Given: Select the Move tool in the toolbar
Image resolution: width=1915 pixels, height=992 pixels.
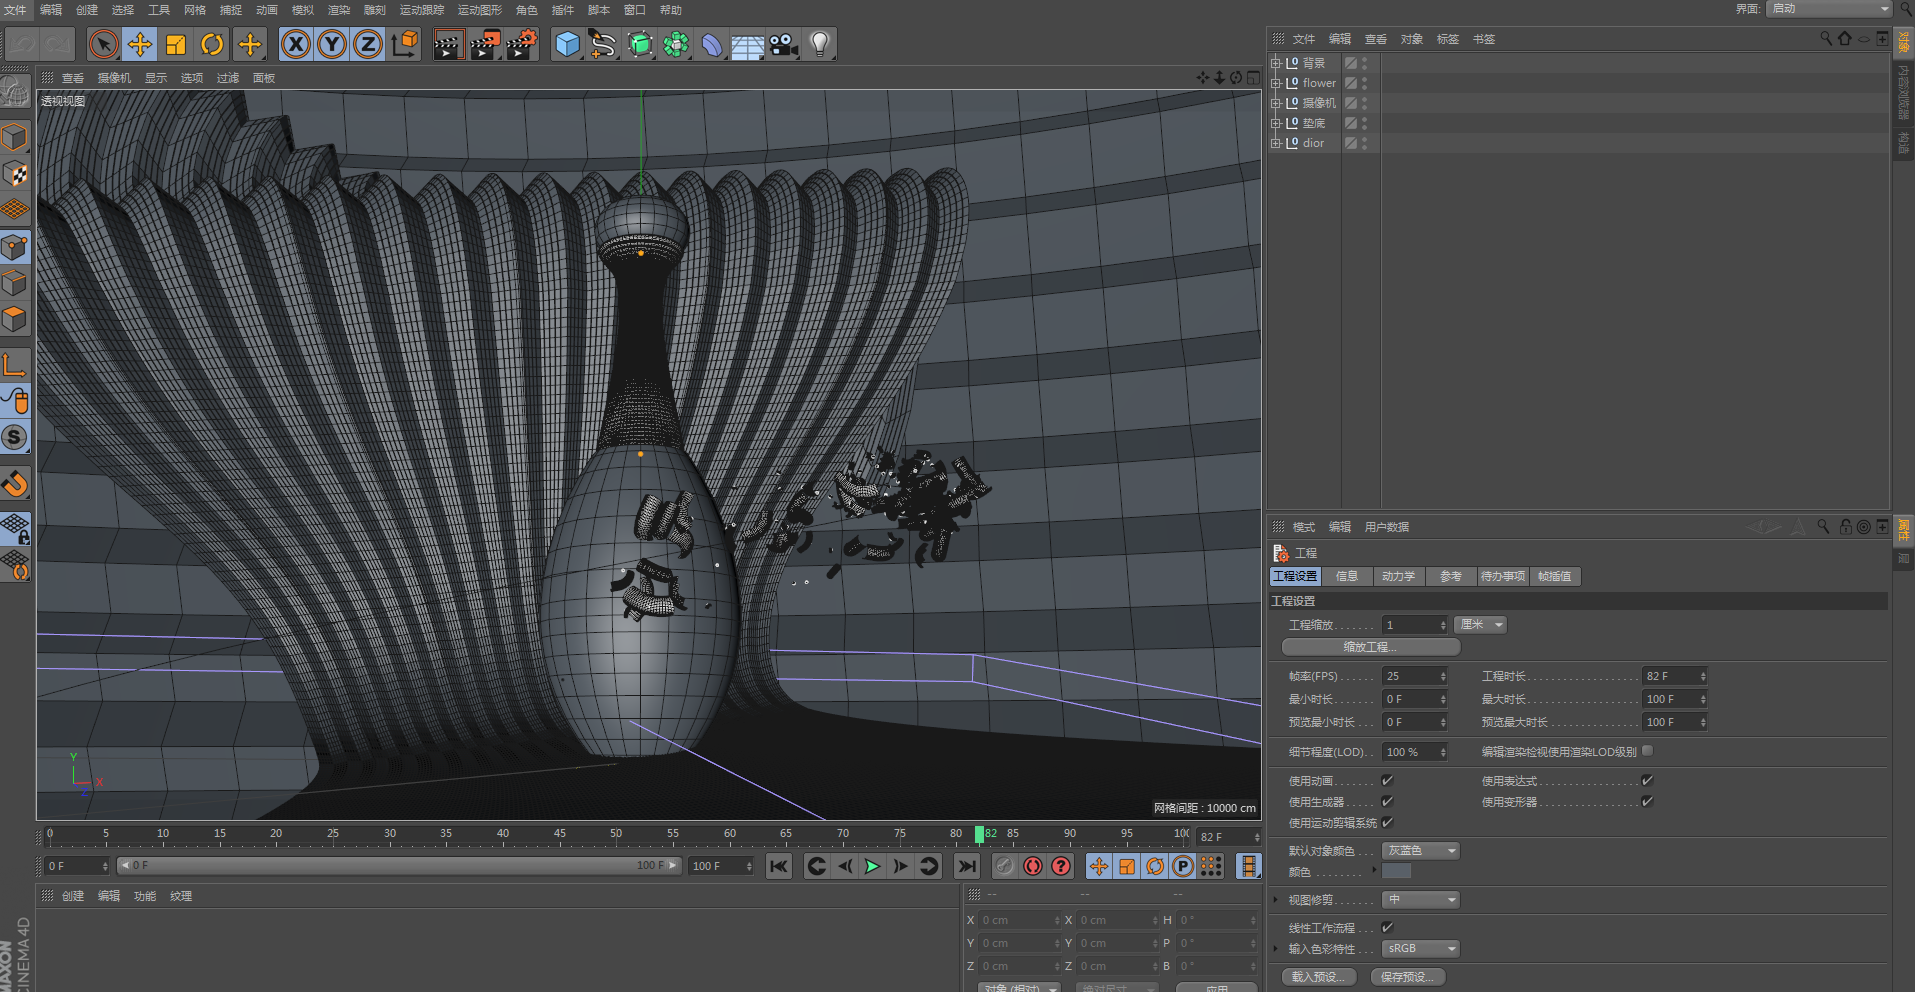Looking at the screenshot, I should 140,44.
